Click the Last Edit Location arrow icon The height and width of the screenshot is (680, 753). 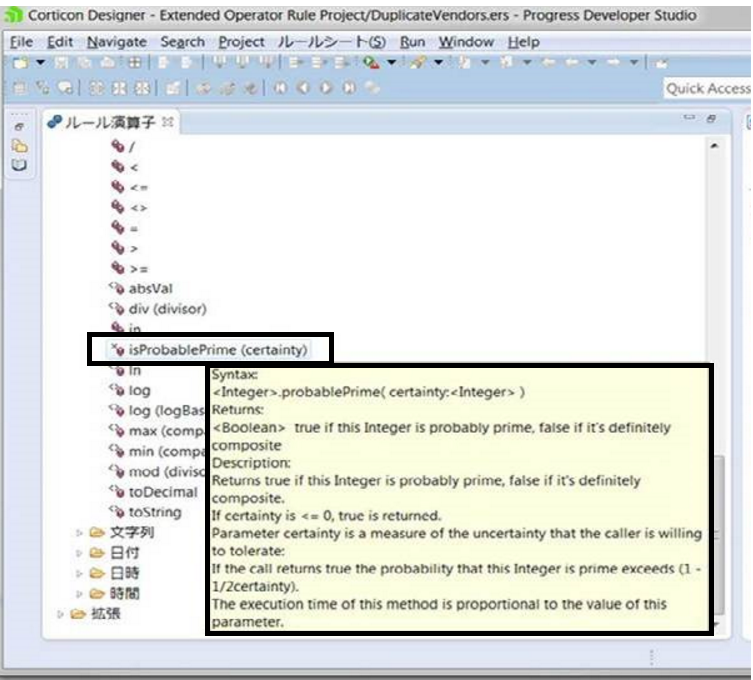tap(548, 62)
